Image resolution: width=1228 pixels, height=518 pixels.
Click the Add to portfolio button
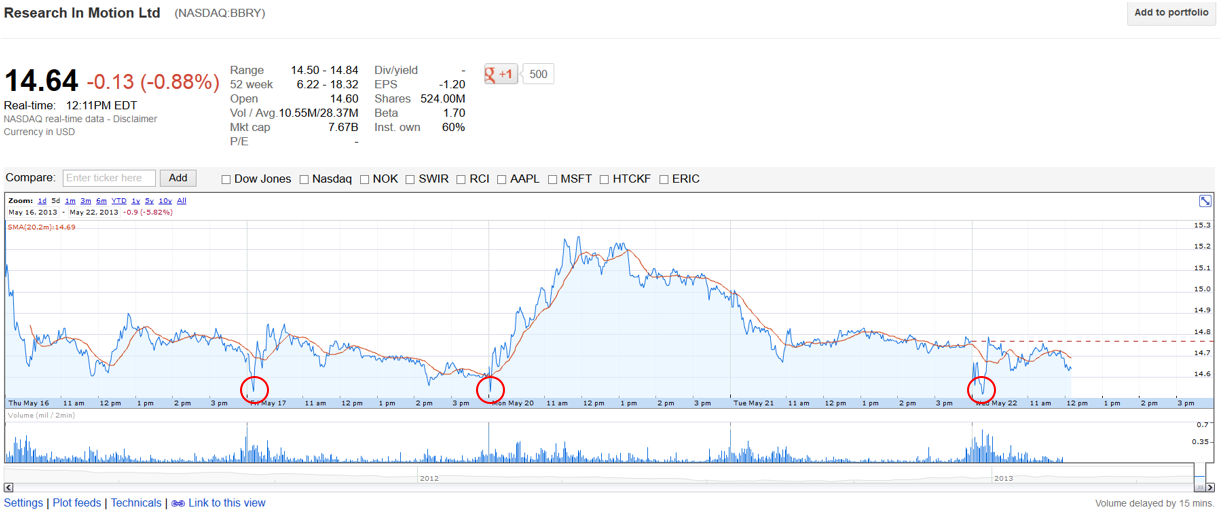[1171, 13]
